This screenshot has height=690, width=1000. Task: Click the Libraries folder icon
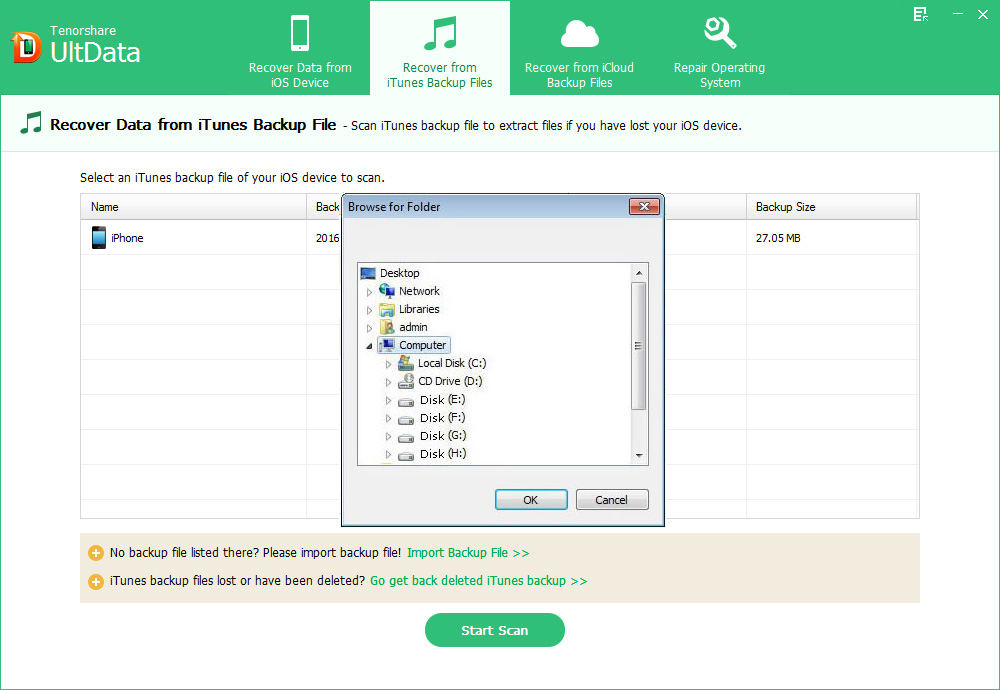(386, 309)
